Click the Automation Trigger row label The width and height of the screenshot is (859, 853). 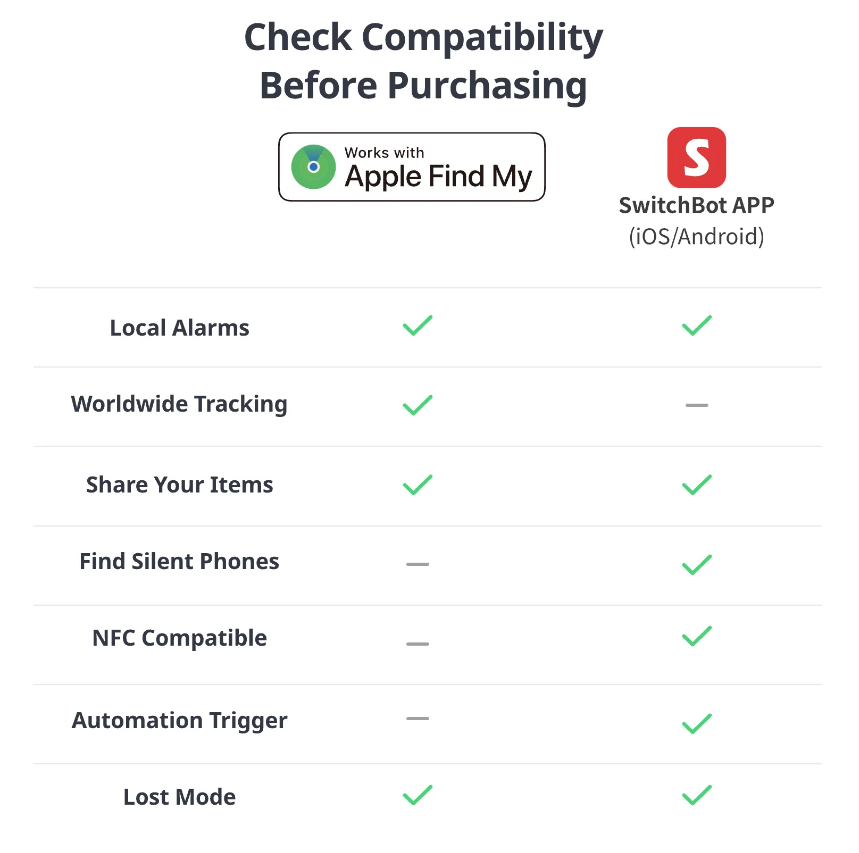[179, 720]
